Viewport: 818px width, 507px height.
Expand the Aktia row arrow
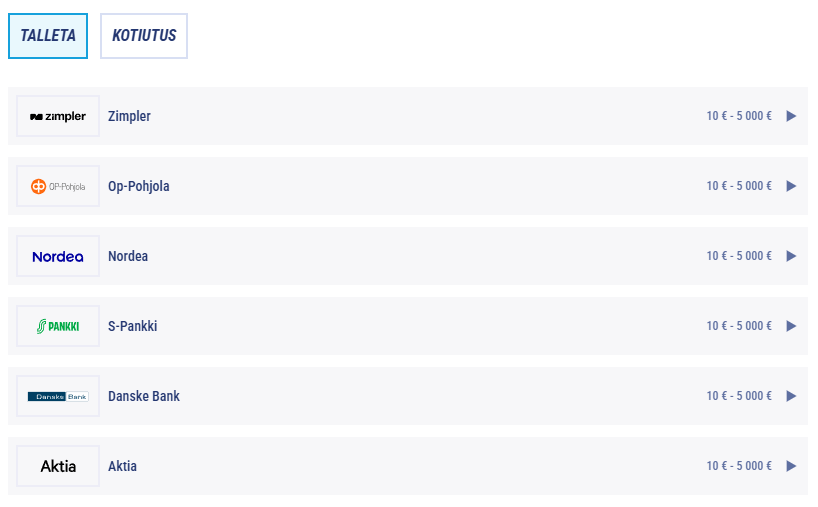pos(791,466)
